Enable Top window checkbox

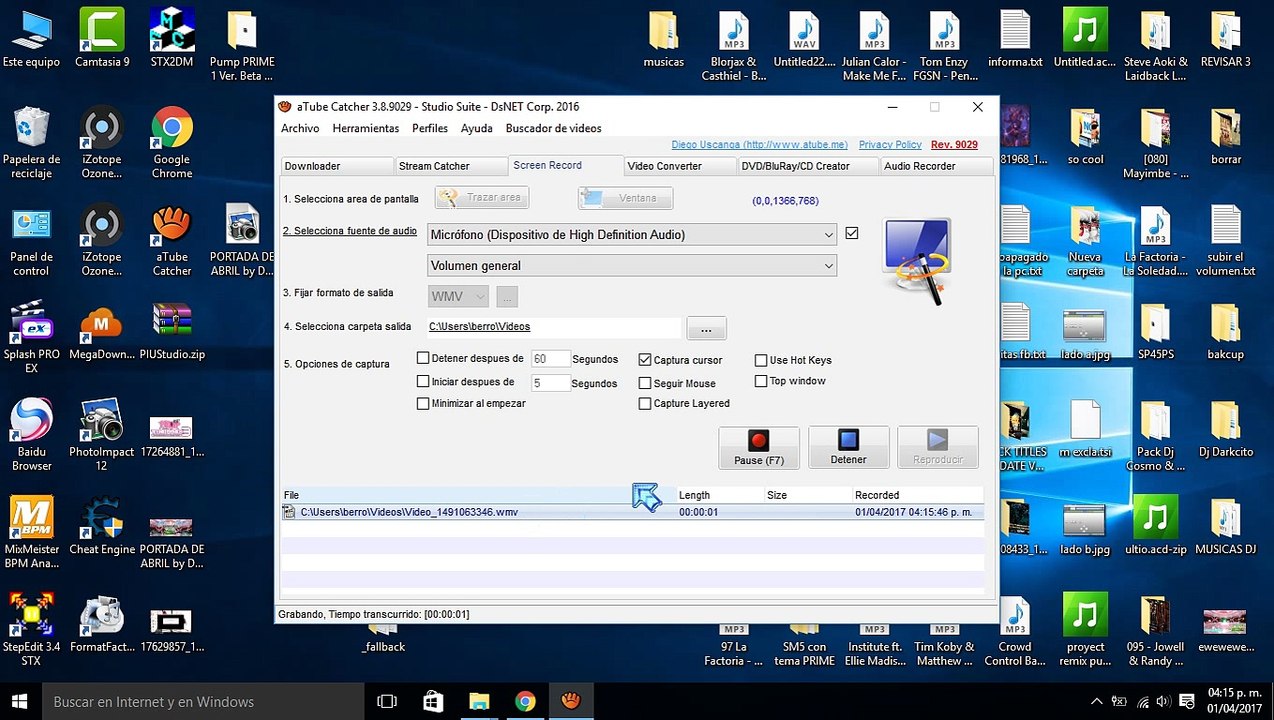point(762,381)
